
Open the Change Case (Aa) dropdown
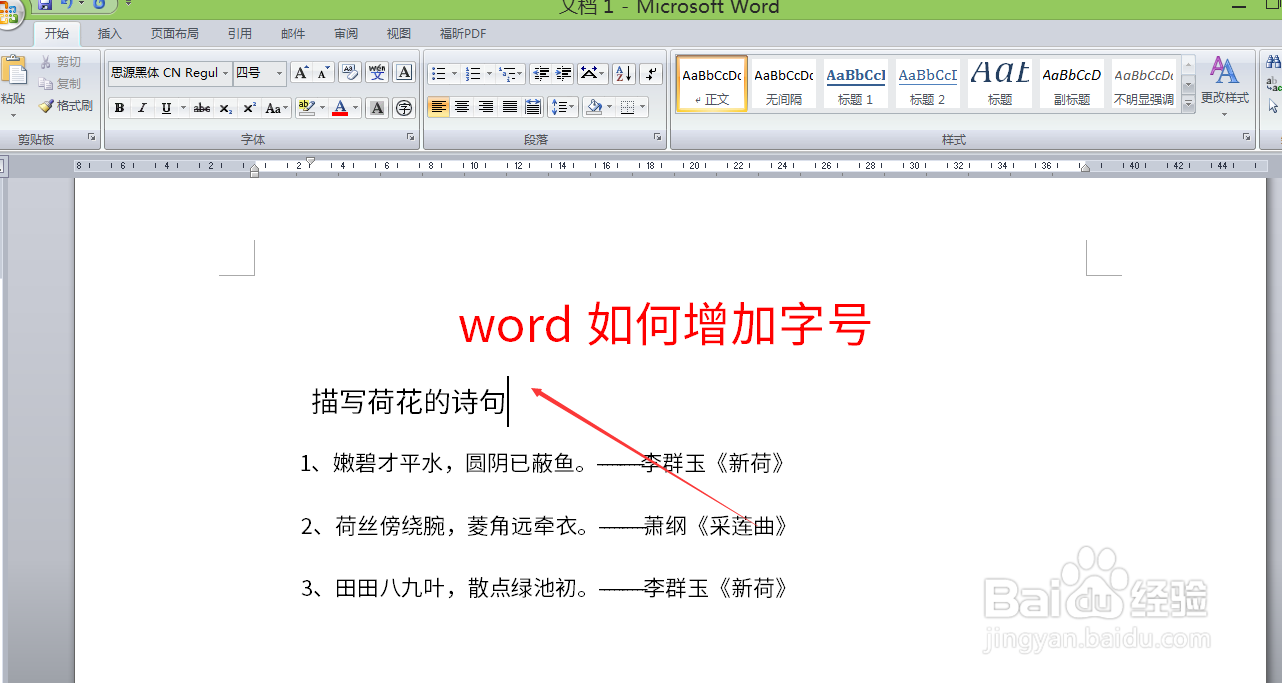[x=278, y=108]
